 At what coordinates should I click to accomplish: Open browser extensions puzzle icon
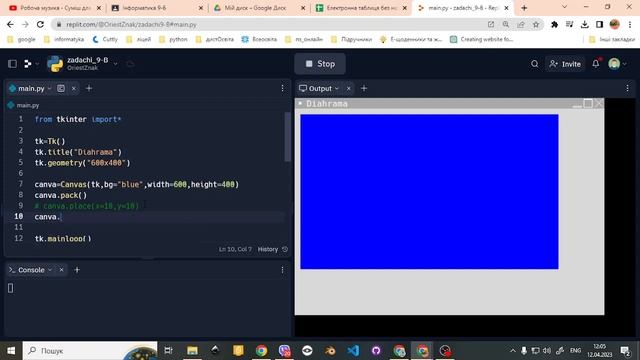[554, 24]
